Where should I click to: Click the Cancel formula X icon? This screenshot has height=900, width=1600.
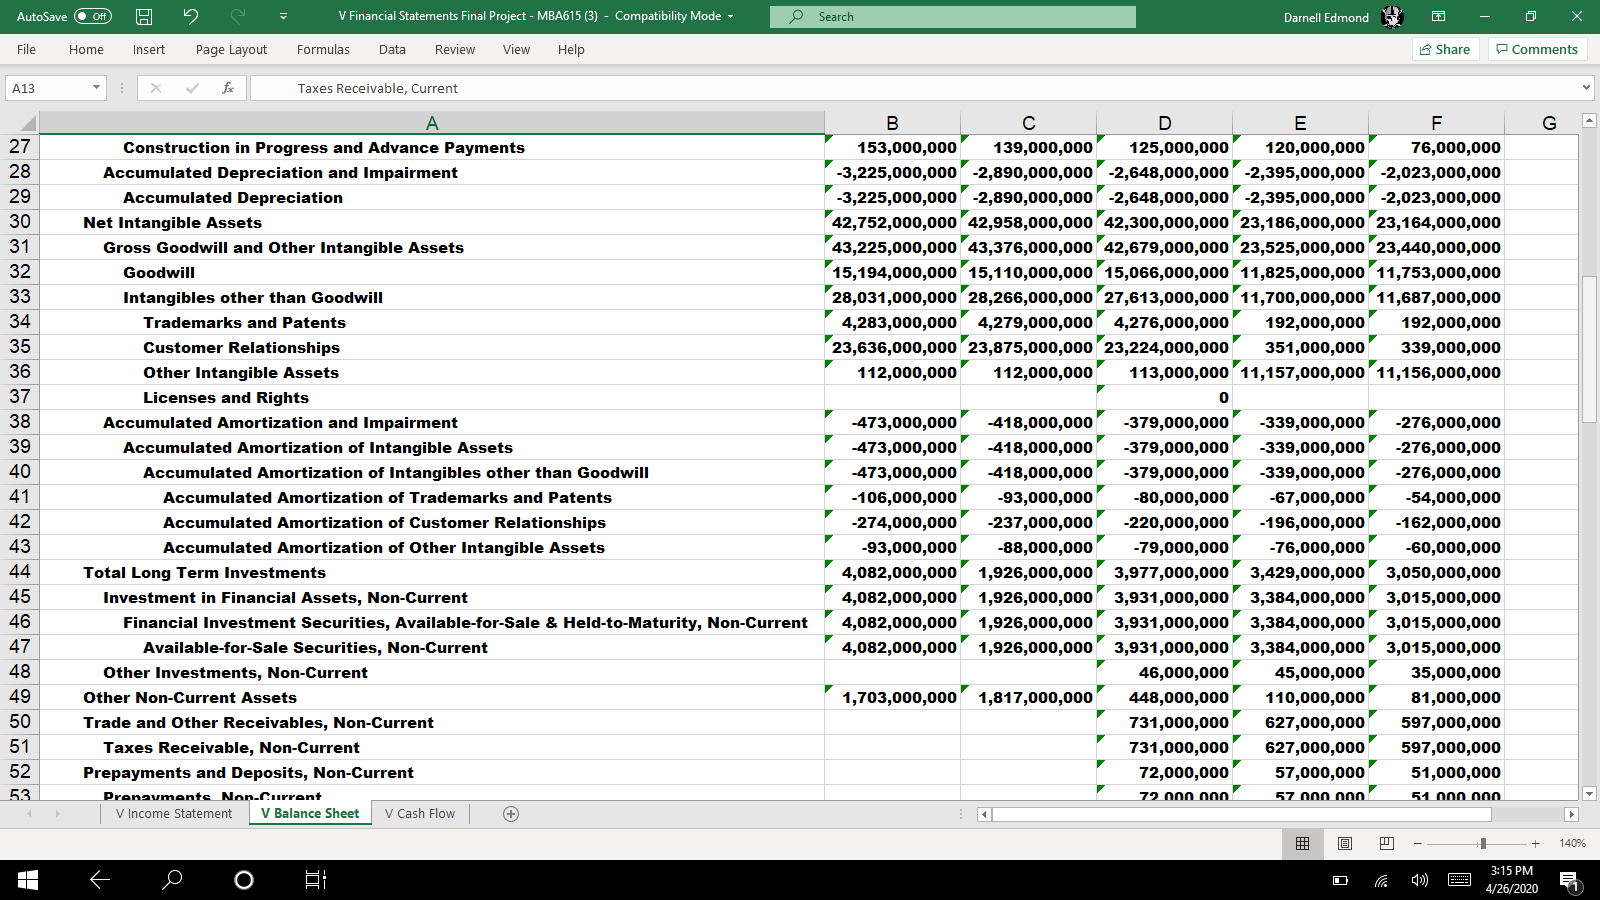click(x=156, y=88)
